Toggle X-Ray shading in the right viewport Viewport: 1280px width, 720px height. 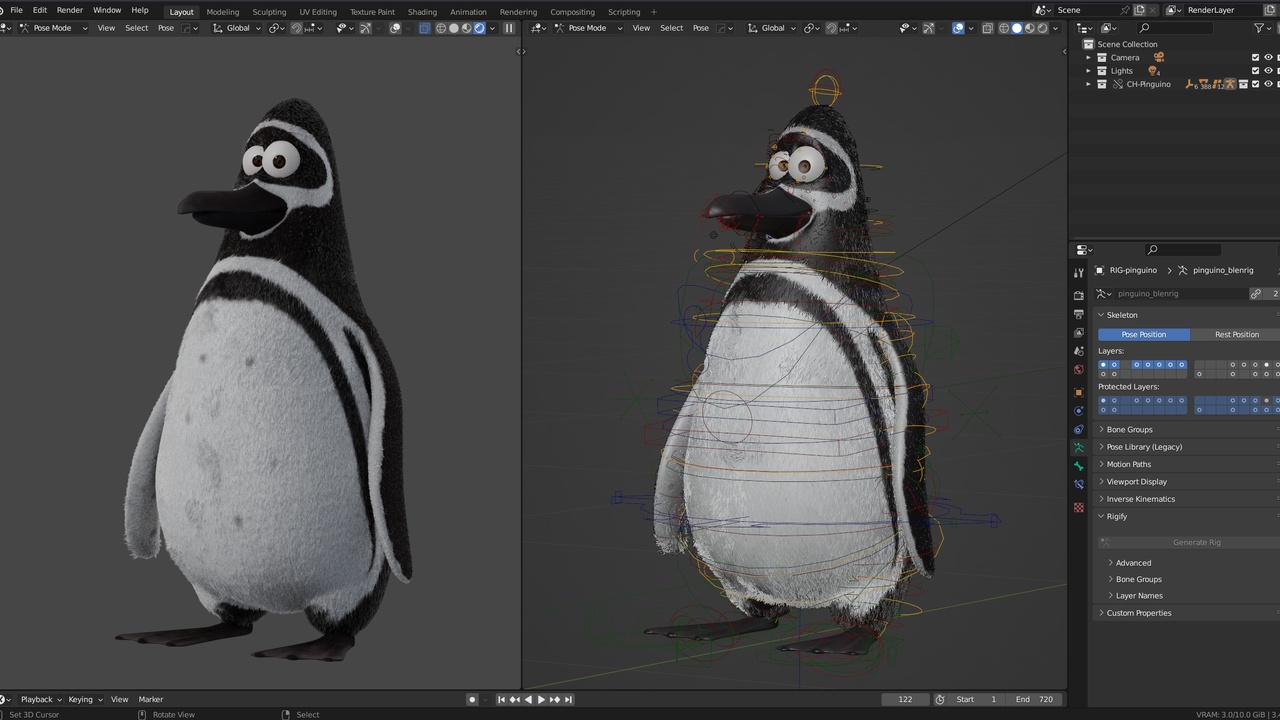[987, 28]
